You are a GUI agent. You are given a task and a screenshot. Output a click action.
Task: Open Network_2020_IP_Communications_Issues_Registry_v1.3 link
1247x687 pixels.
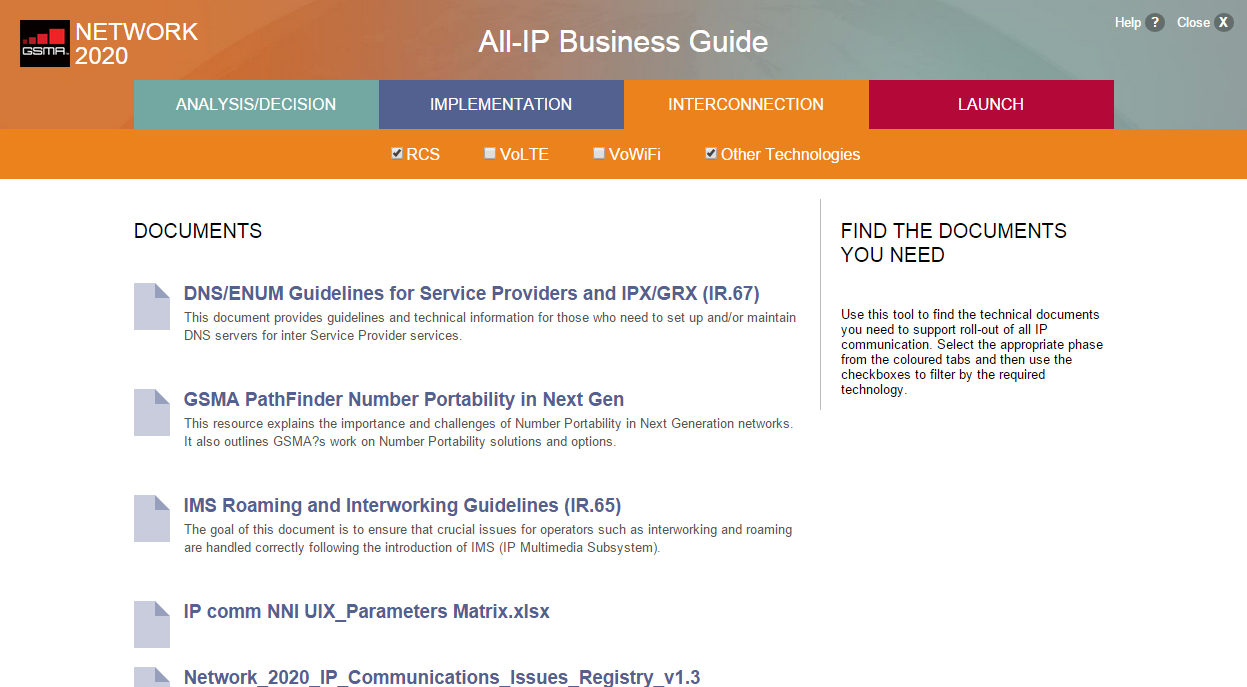[442, 677]
